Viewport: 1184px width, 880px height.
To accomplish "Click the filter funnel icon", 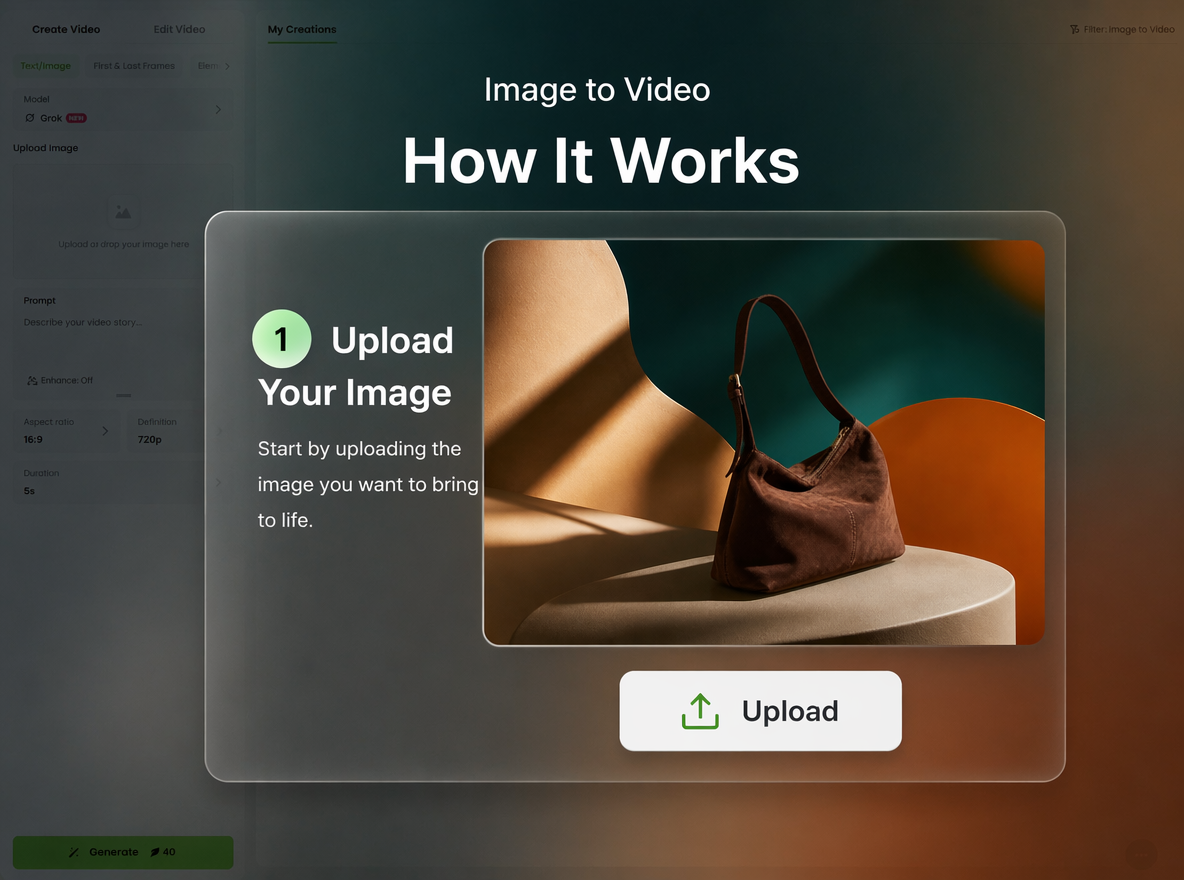I will coord(1075,29).
